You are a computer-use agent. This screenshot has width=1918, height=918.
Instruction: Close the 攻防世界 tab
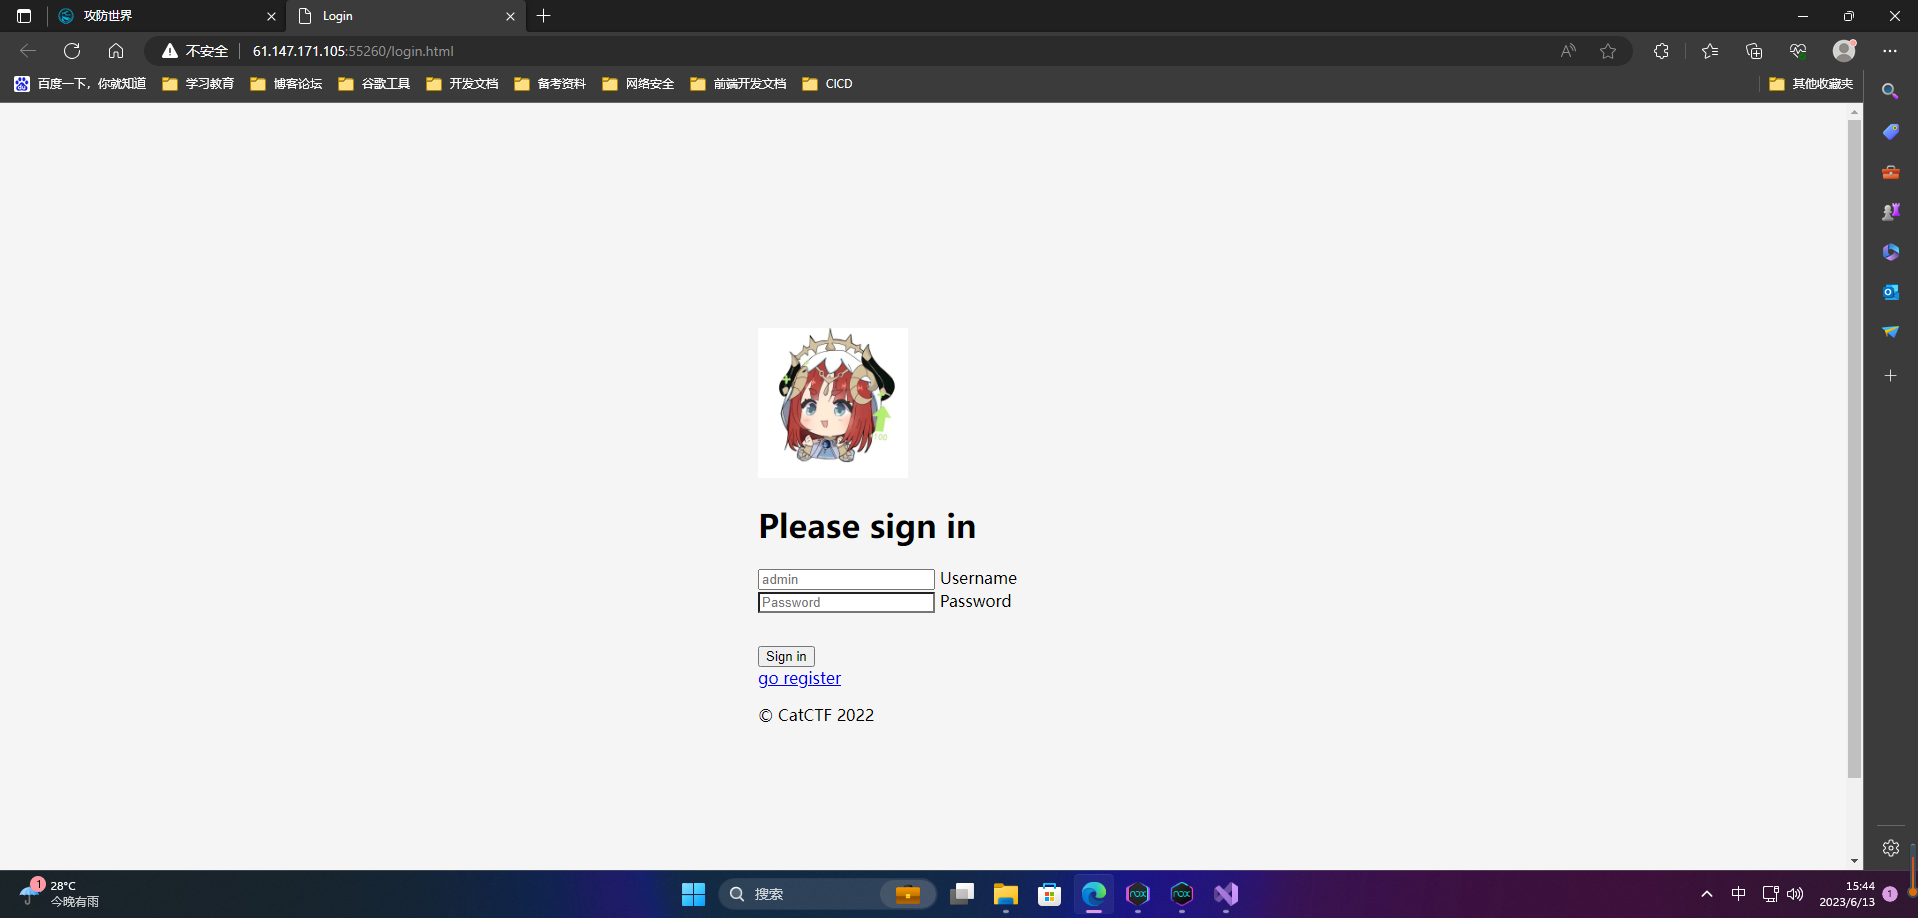pyautogui.click(x=271, y=16)
